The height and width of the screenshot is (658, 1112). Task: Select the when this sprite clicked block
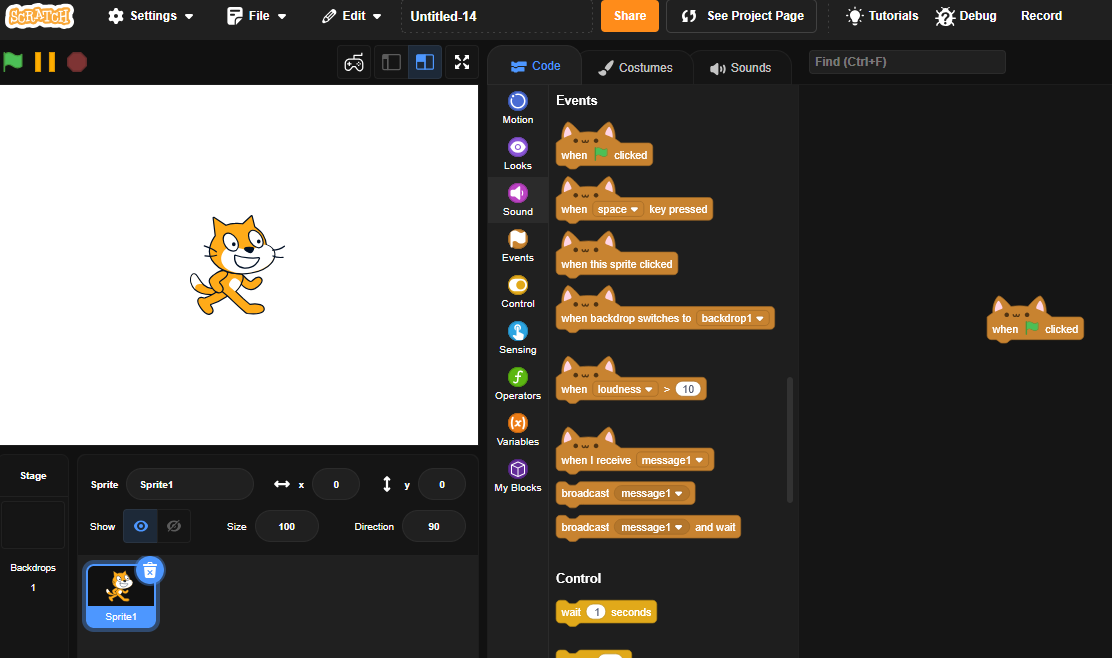(616, 255)
